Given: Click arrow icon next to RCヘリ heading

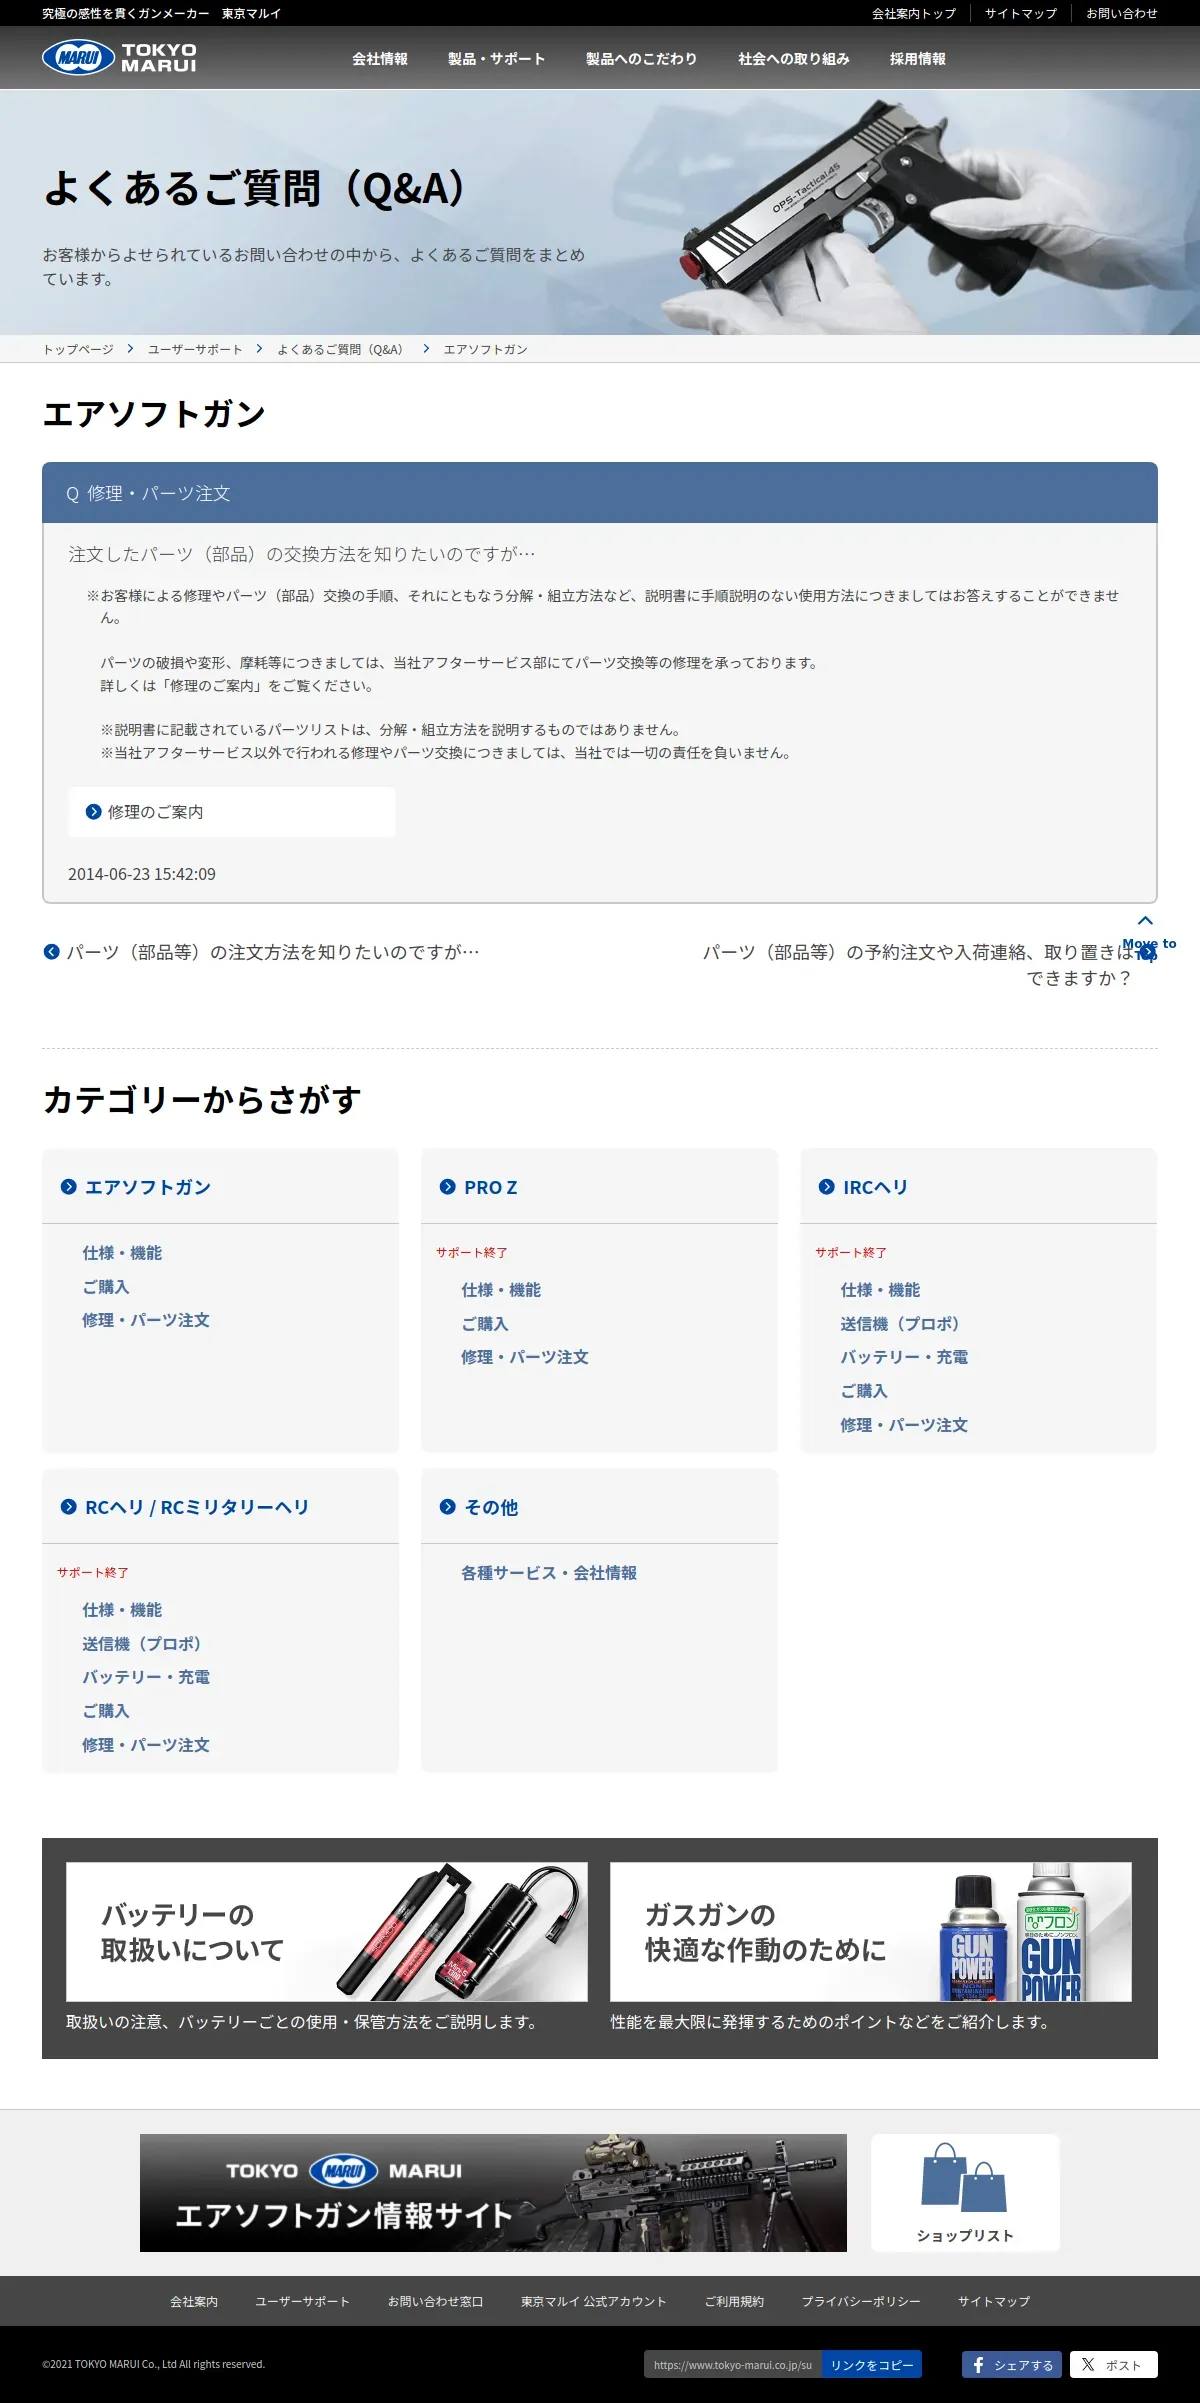Looking at the screenshot, I should (x=69, y=1507).
